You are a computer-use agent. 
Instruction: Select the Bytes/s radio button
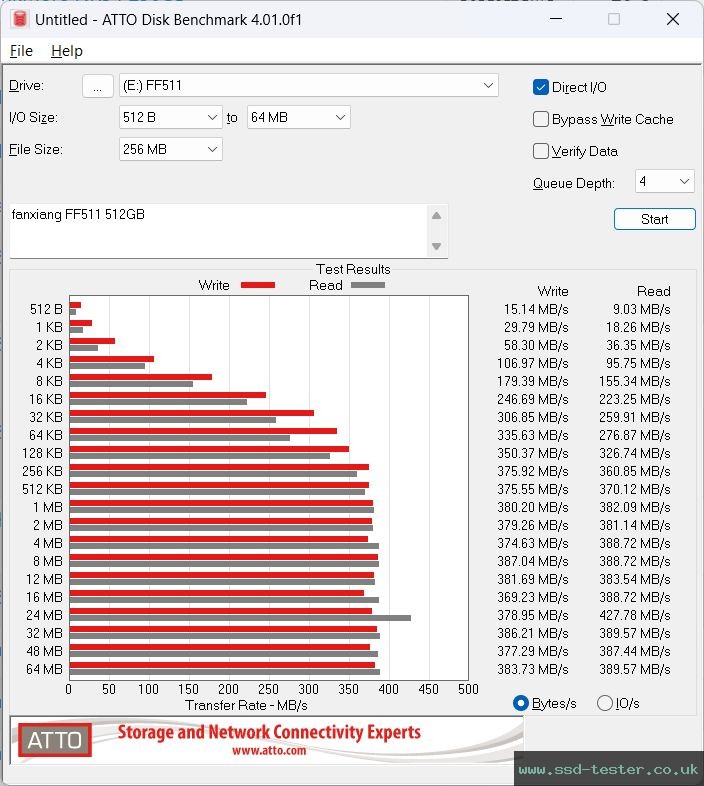point(521,703)
